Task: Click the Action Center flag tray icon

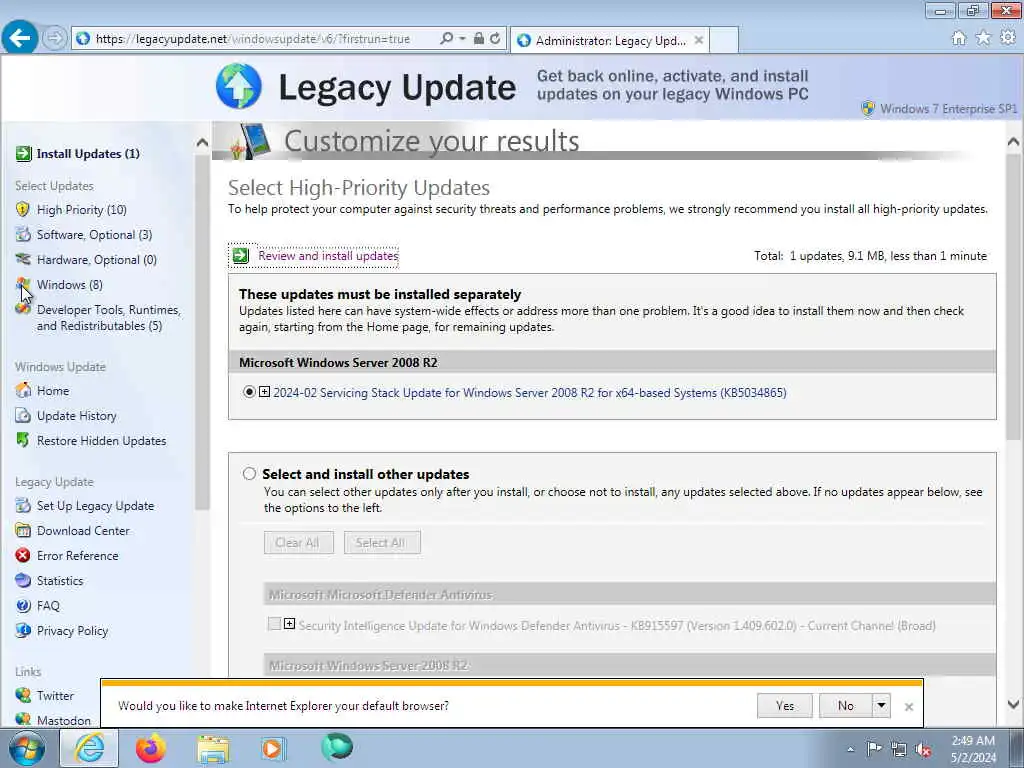Action: click(874, 749)
